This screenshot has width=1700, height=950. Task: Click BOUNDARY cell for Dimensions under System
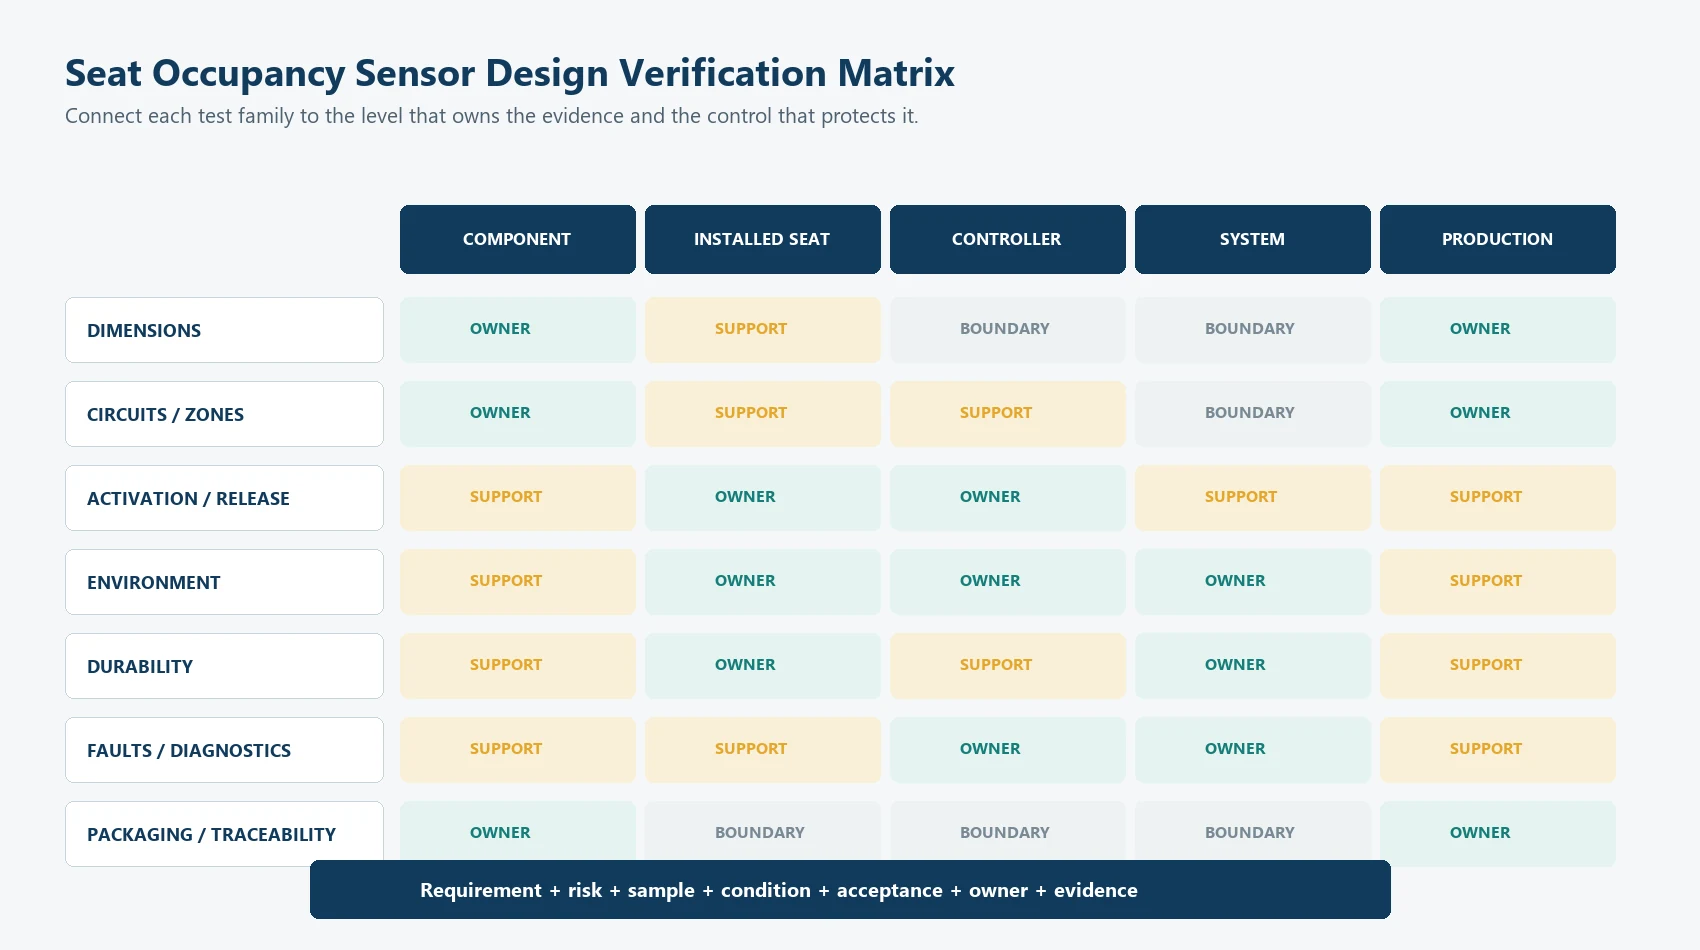click(1253, 330)
